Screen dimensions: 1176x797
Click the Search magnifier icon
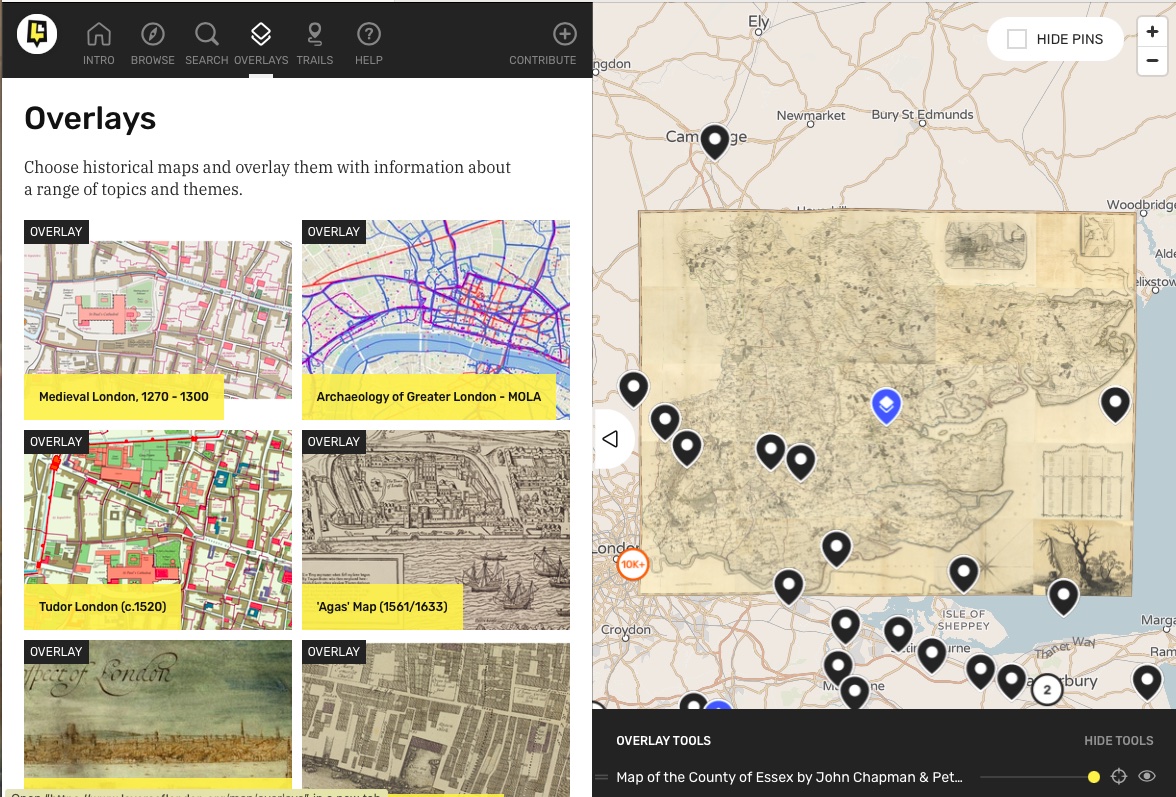206,33
